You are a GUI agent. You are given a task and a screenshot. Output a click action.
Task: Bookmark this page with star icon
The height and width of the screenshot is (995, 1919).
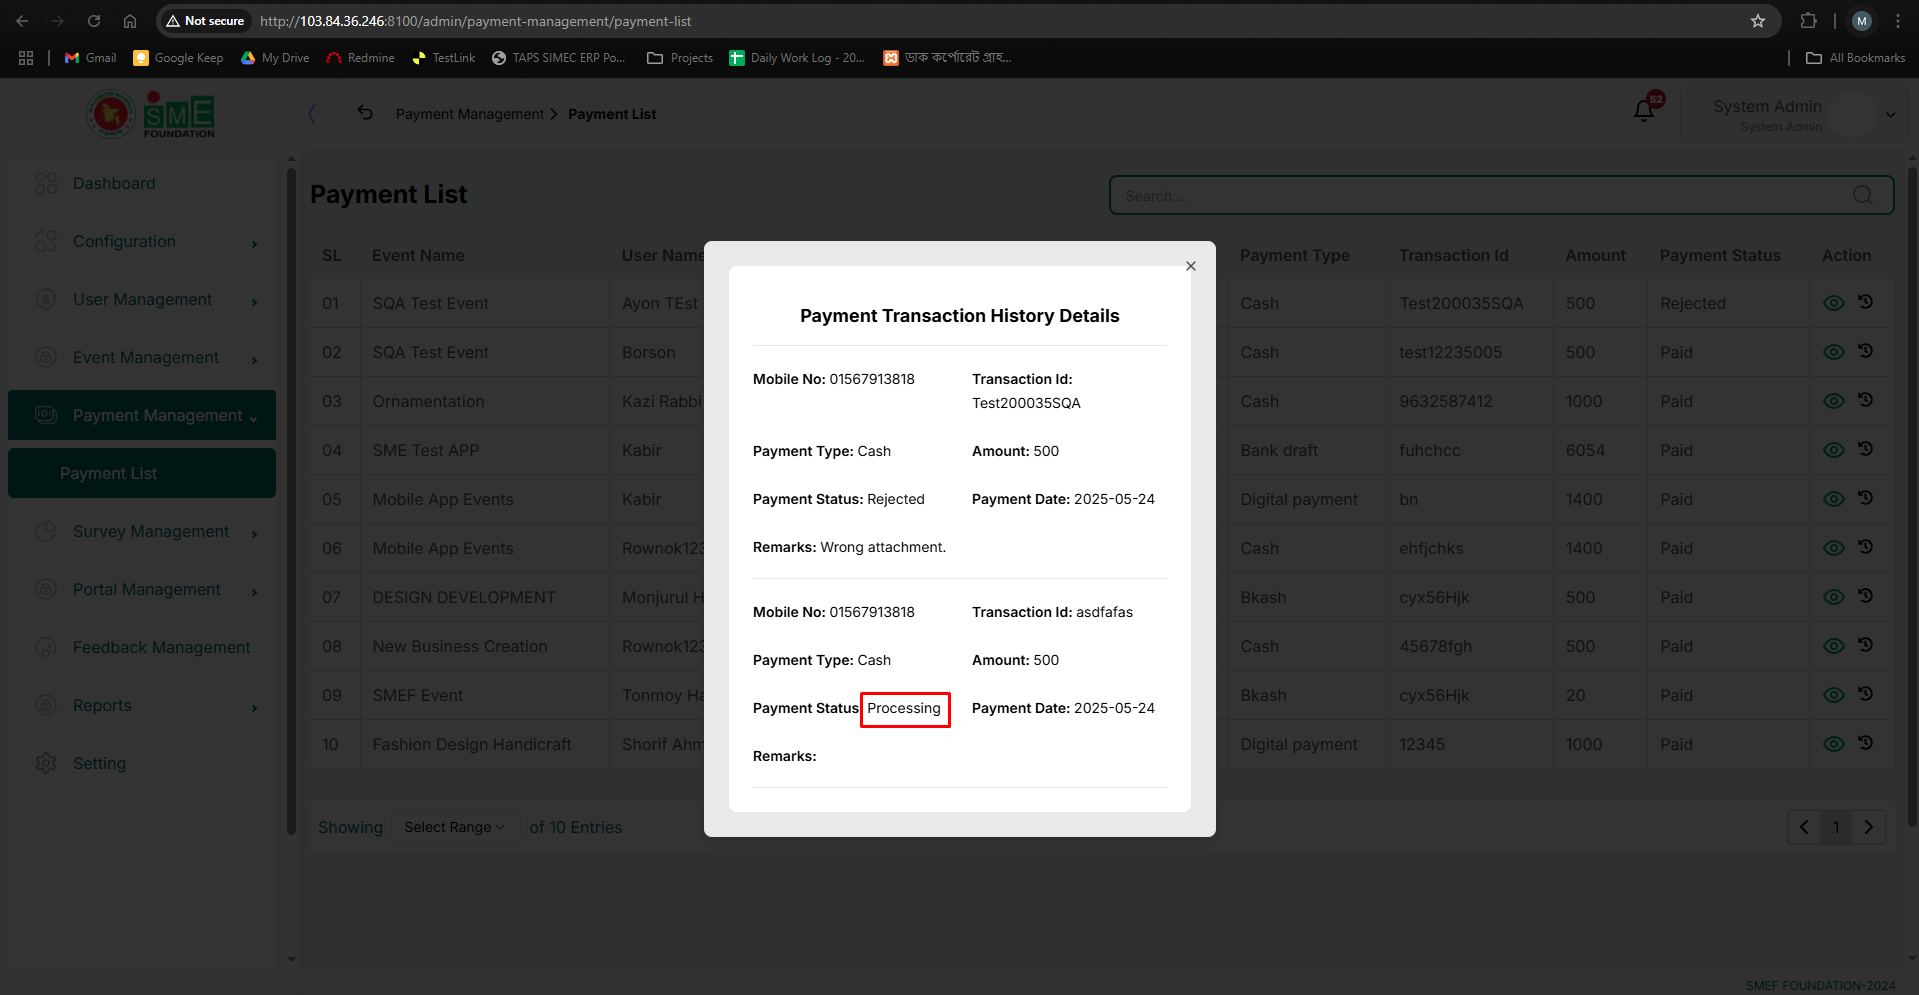click(1757, 21)
